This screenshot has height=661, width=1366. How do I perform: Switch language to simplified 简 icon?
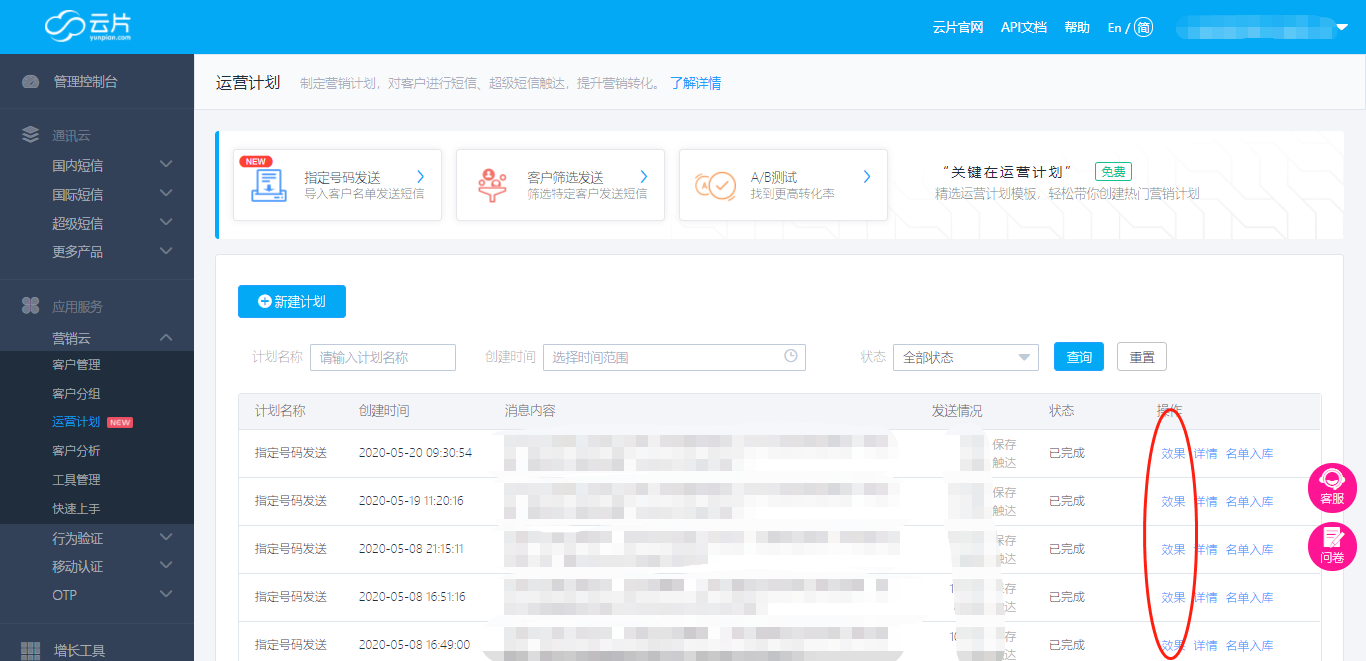pos(1143,27)
